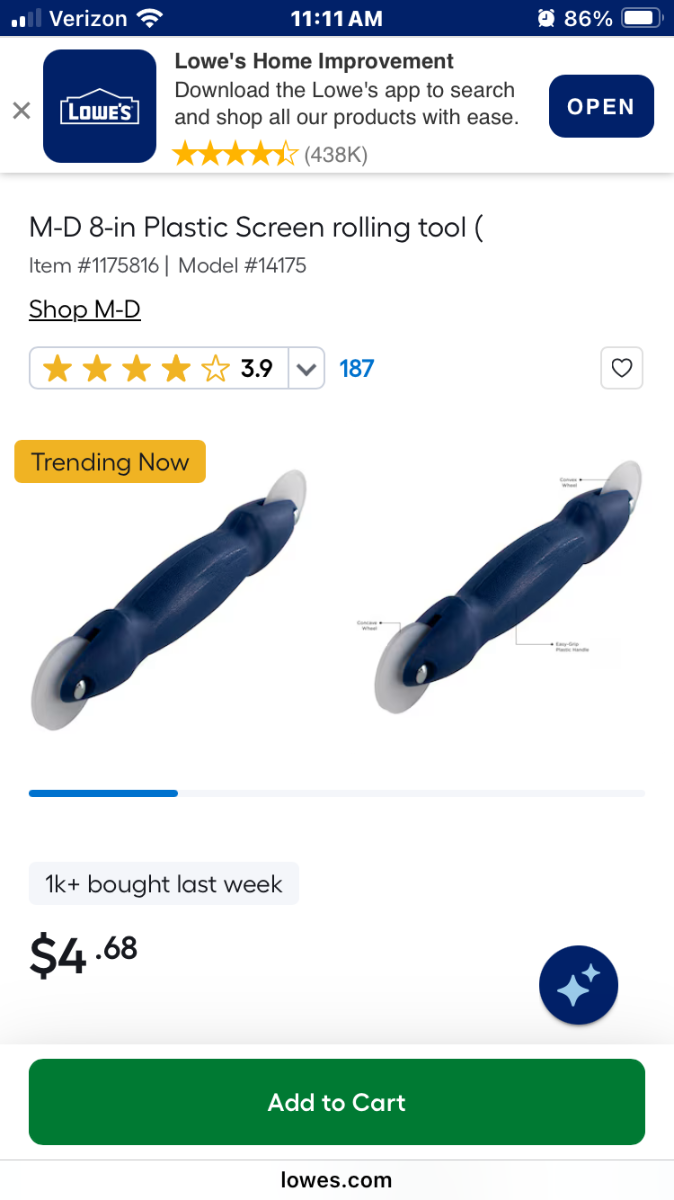Tap the lowes.com address bar
This screenshot has width=674, height=1200.
pyautogui.click(x=337, y=1180)
